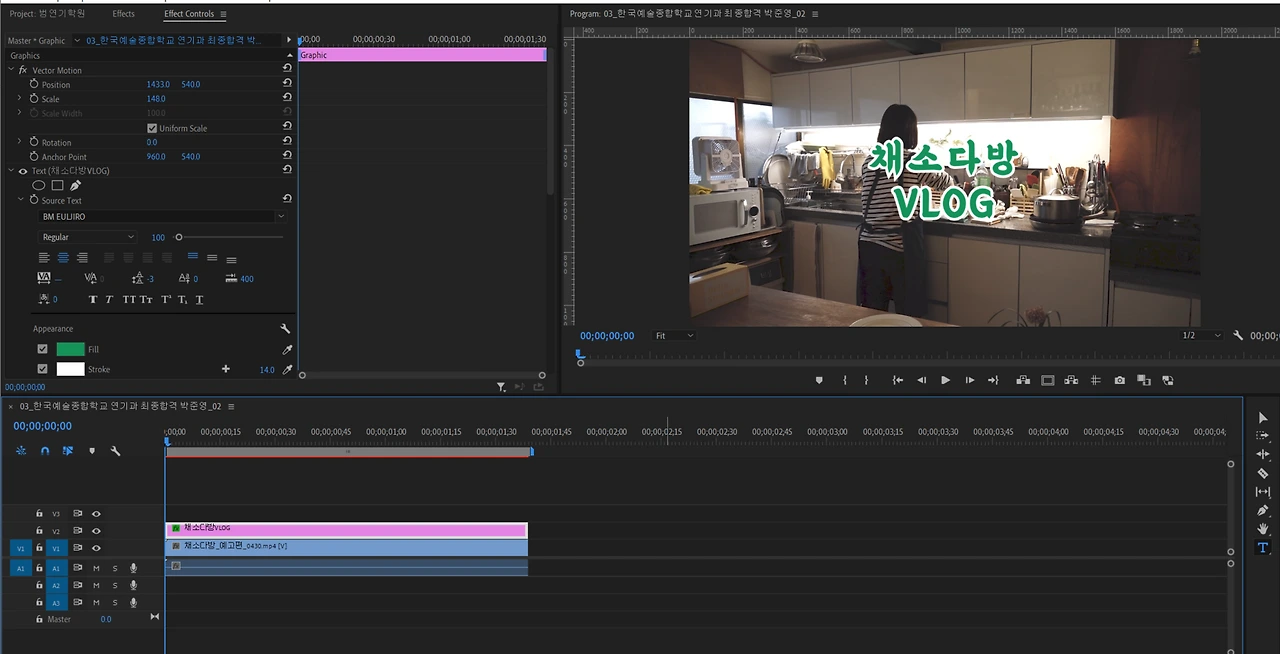
Task: Select the Razor tool
Action: (1263, 473)
